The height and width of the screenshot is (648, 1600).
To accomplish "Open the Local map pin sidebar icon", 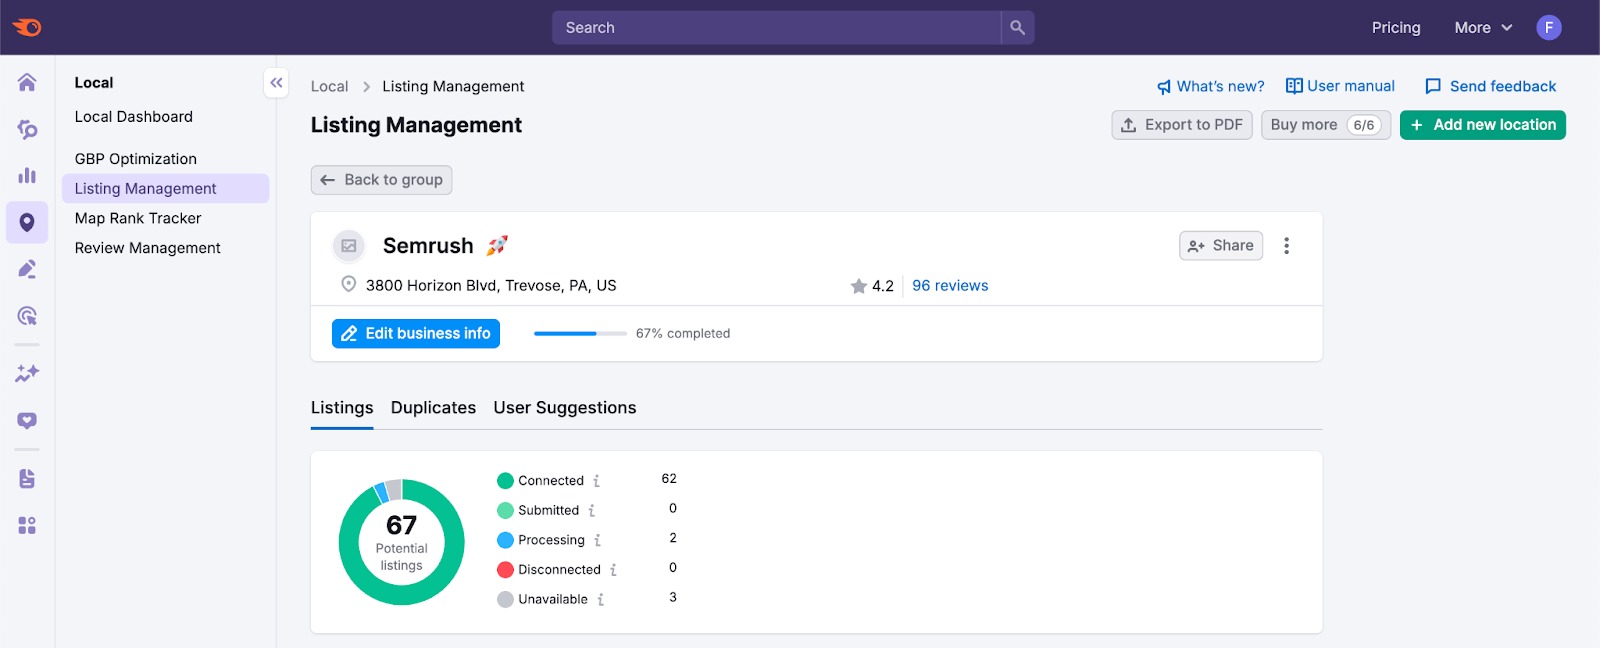I will [27, 222].
